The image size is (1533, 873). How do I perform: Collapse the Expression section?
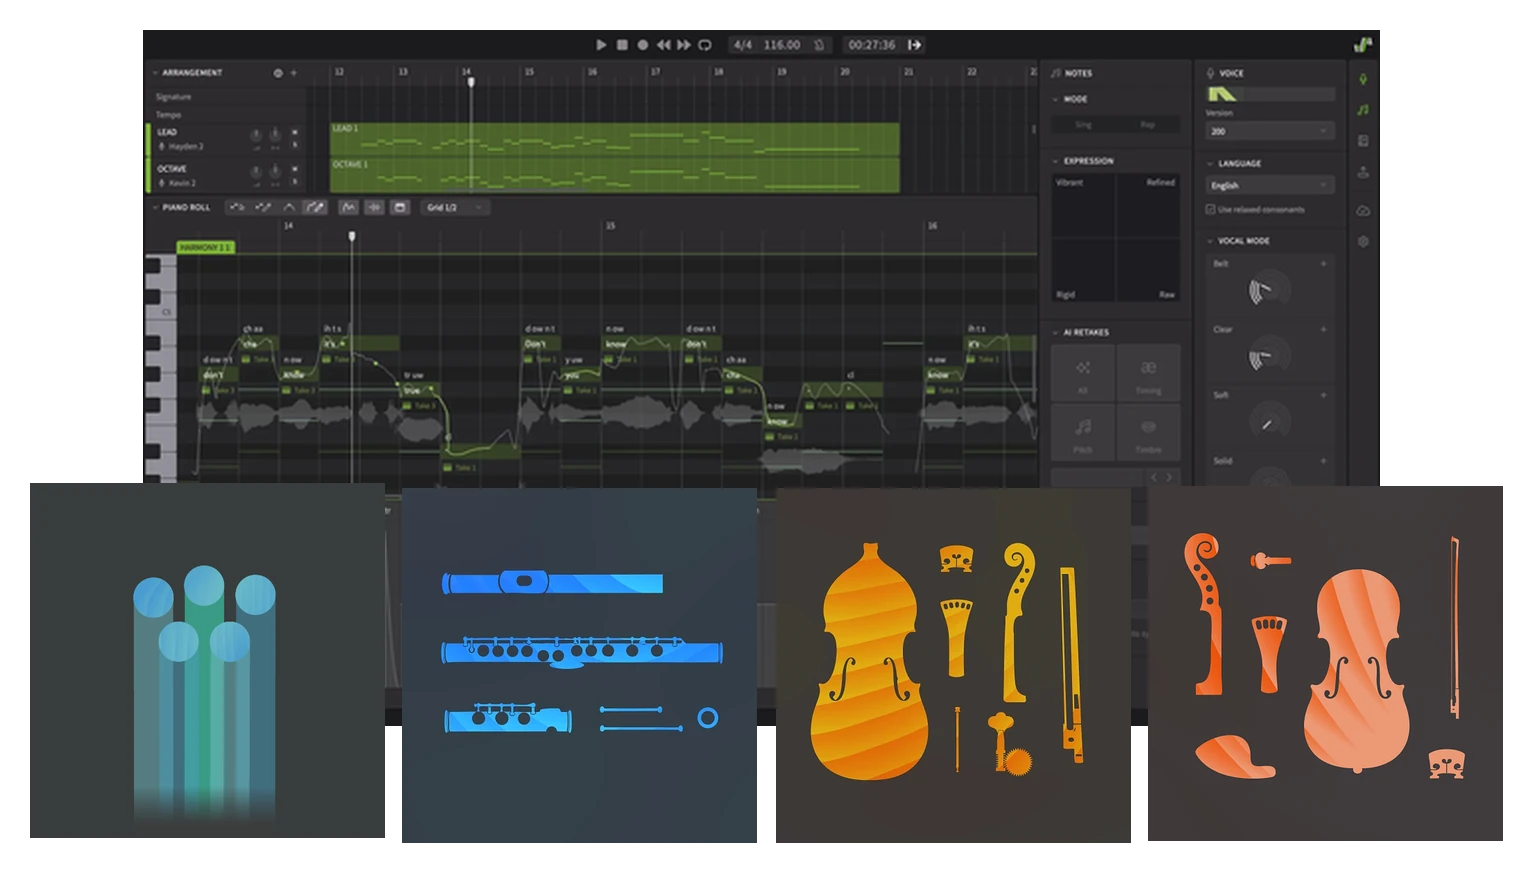tap(1056, 161)
